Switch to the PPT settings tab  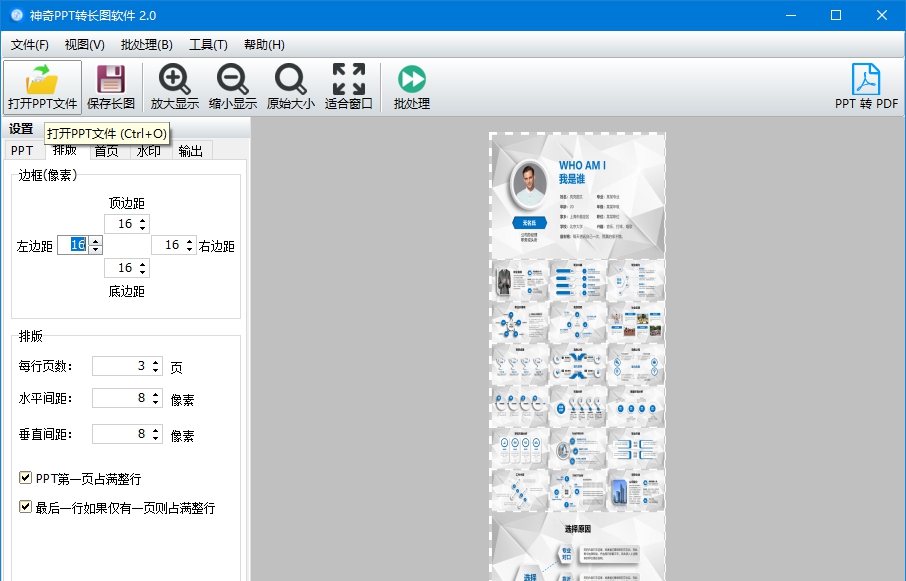[22, 151]
